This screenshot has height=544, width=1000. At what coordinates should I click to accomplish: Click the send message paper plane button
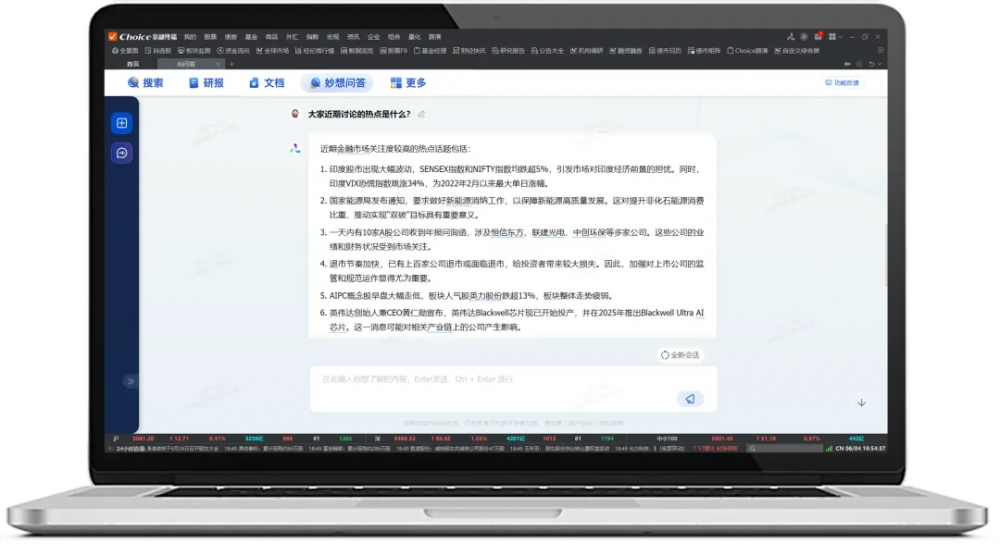pos(688,399)
